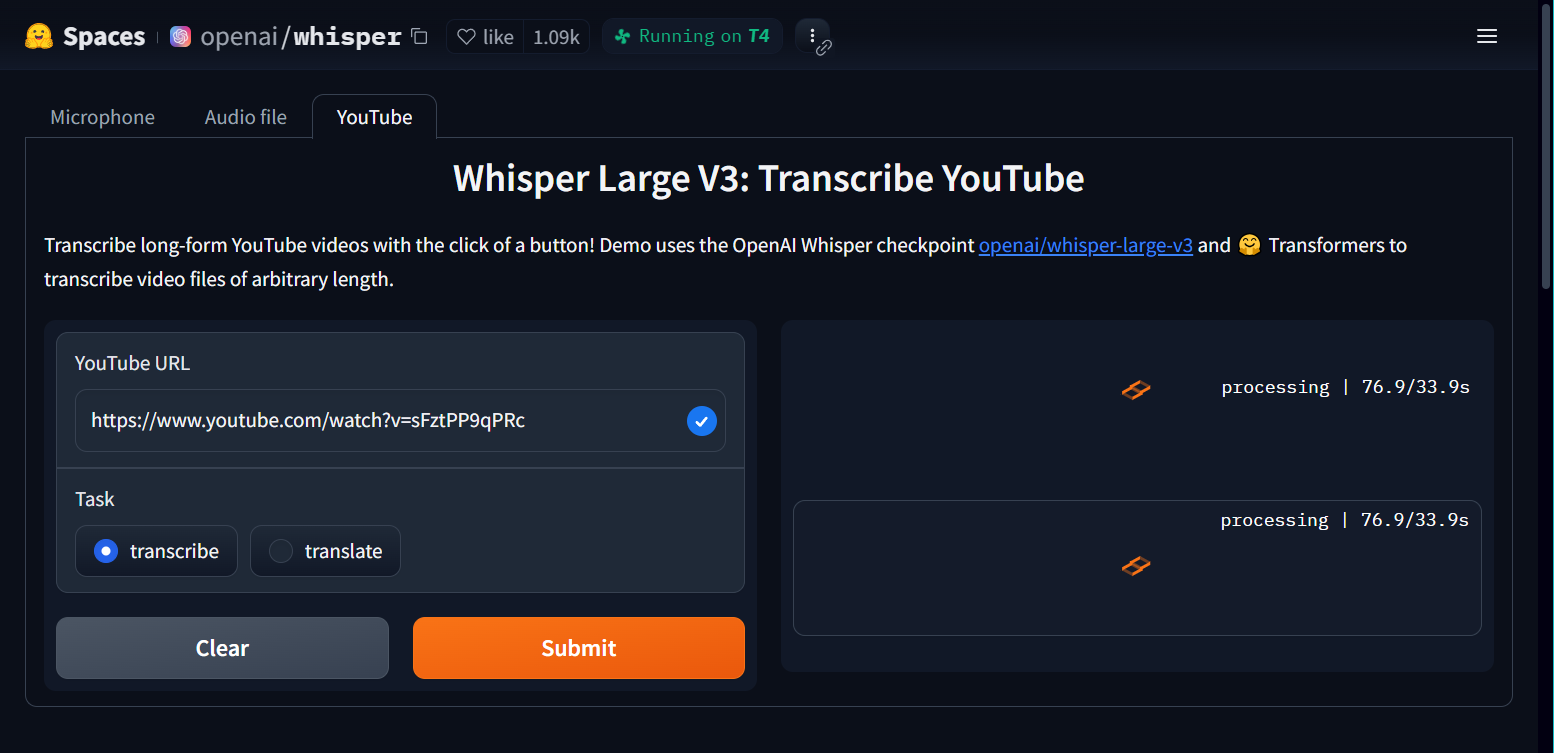Open the openai/whisper-large-v3 link

(1086, 245)
